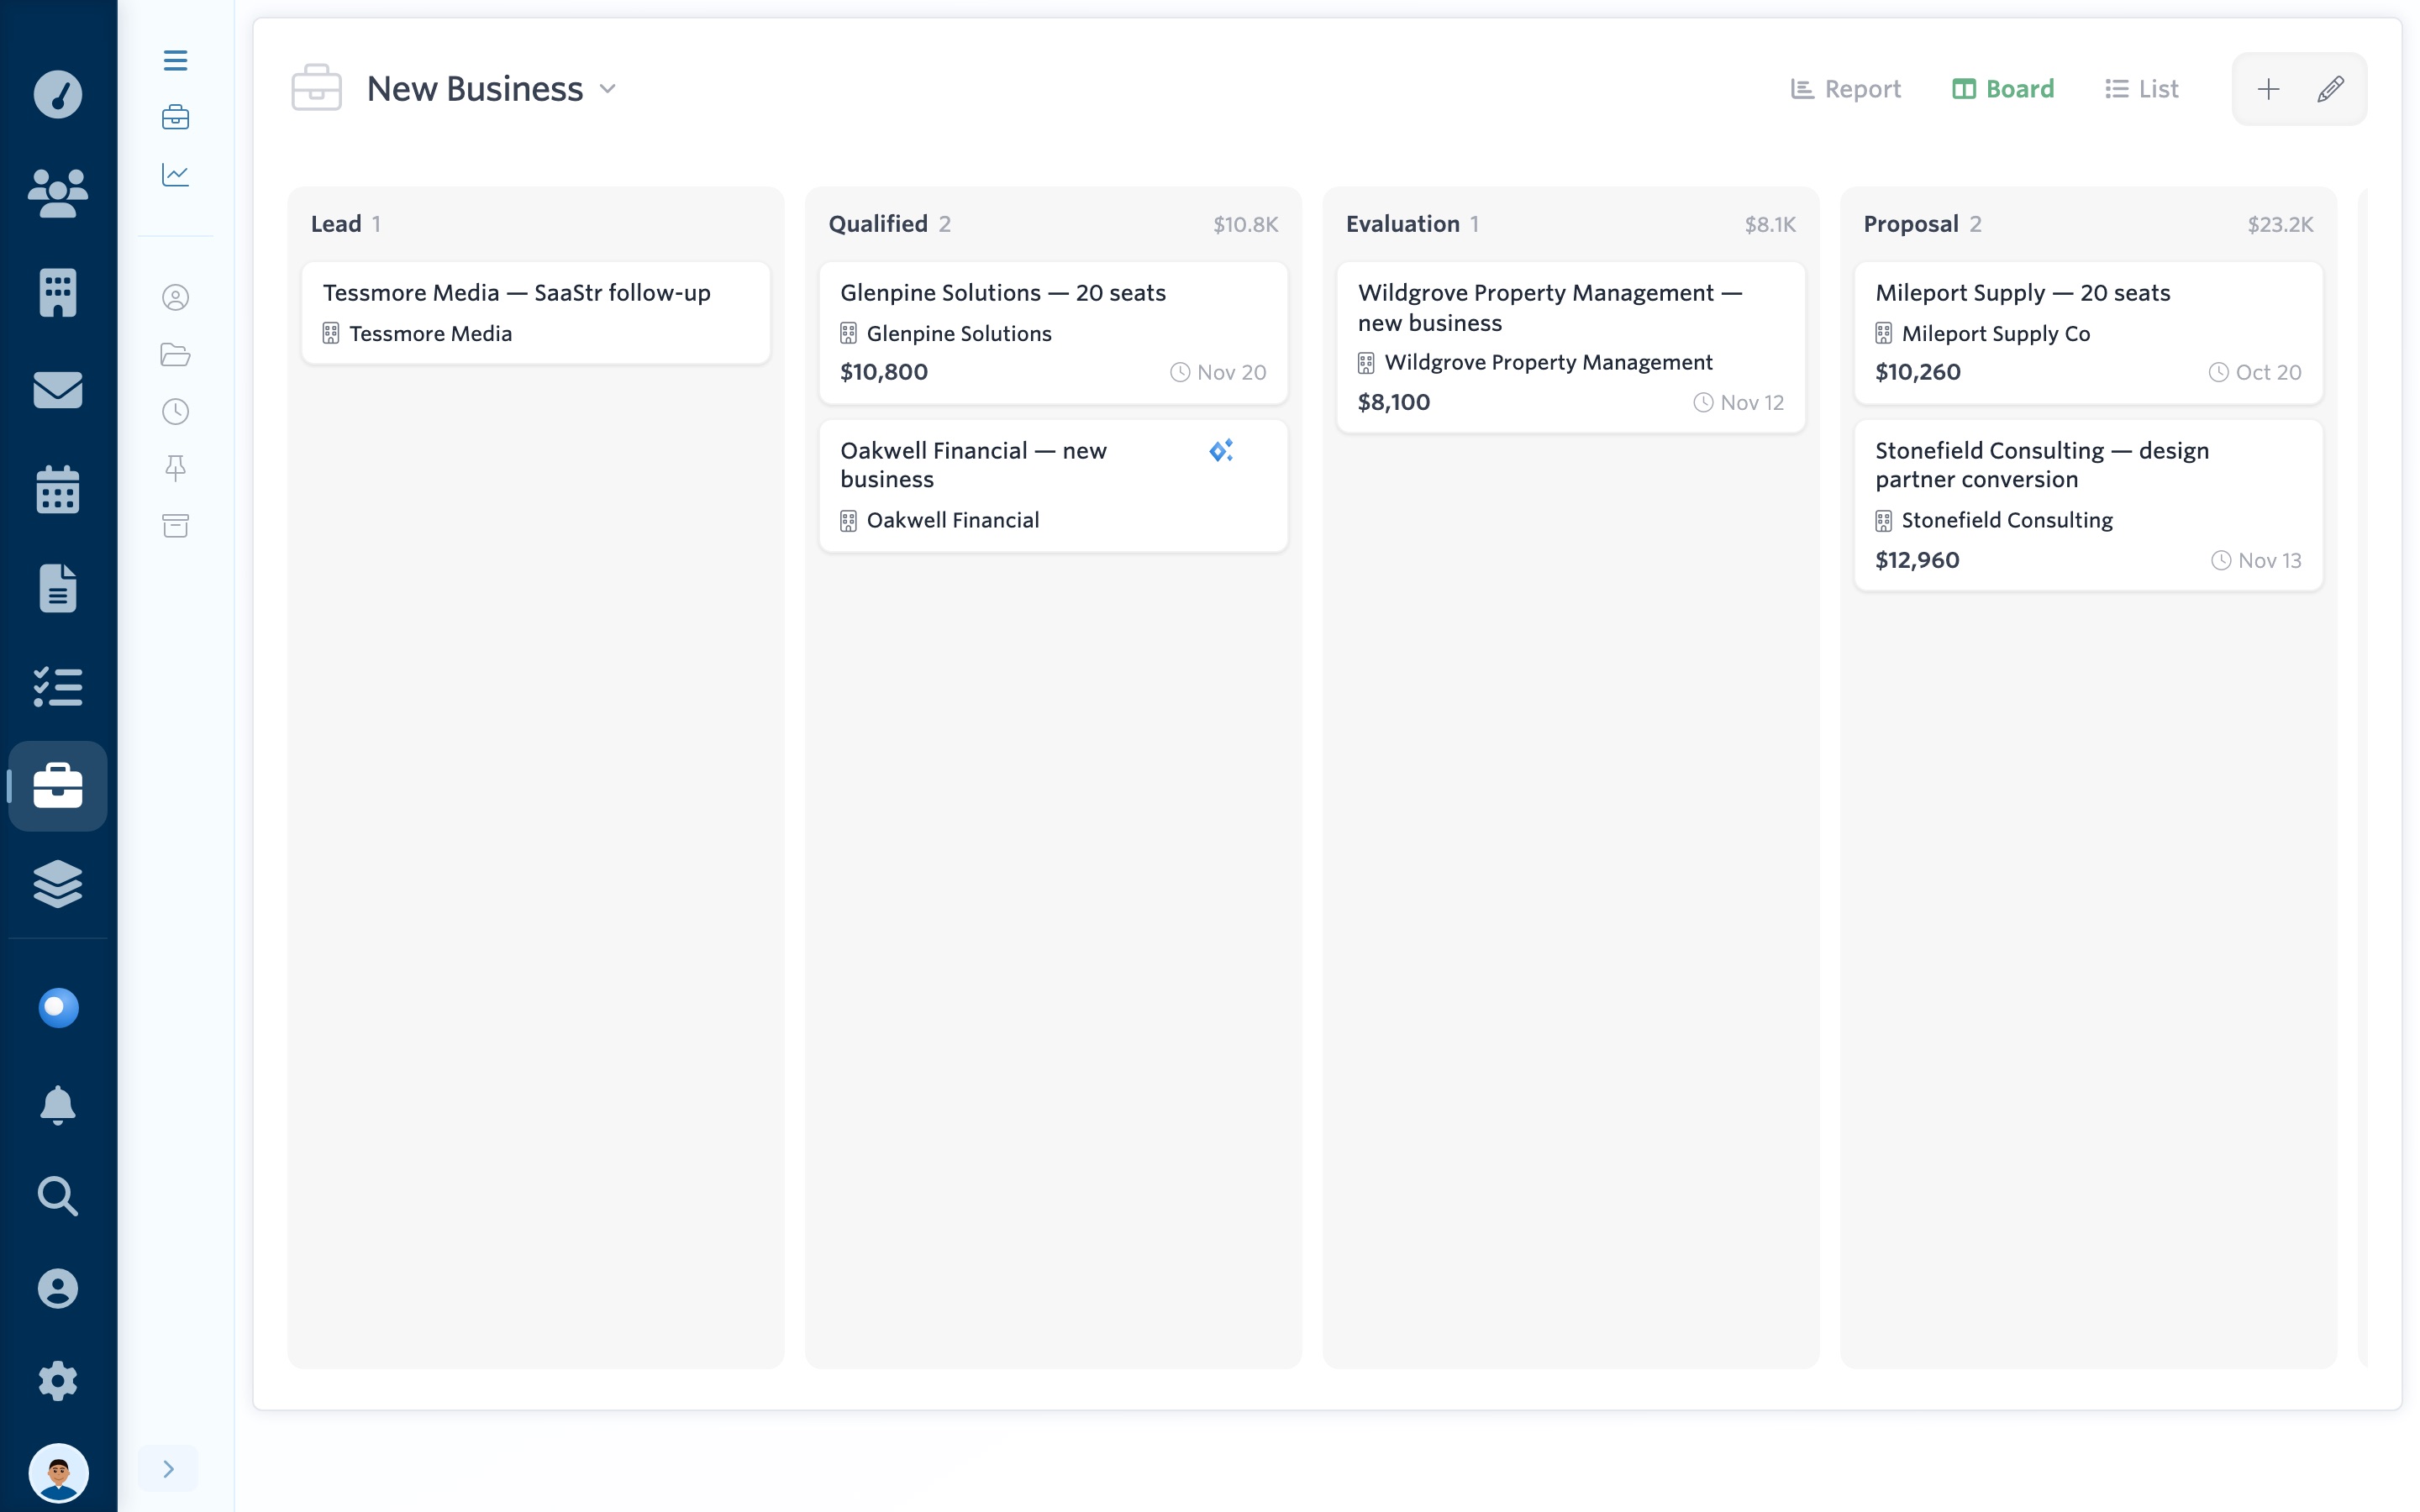The height and width of the screenshot is (1512, 2420).
Task: Open Wildgrove Property Management — new business card
Action: [1570, 347]
